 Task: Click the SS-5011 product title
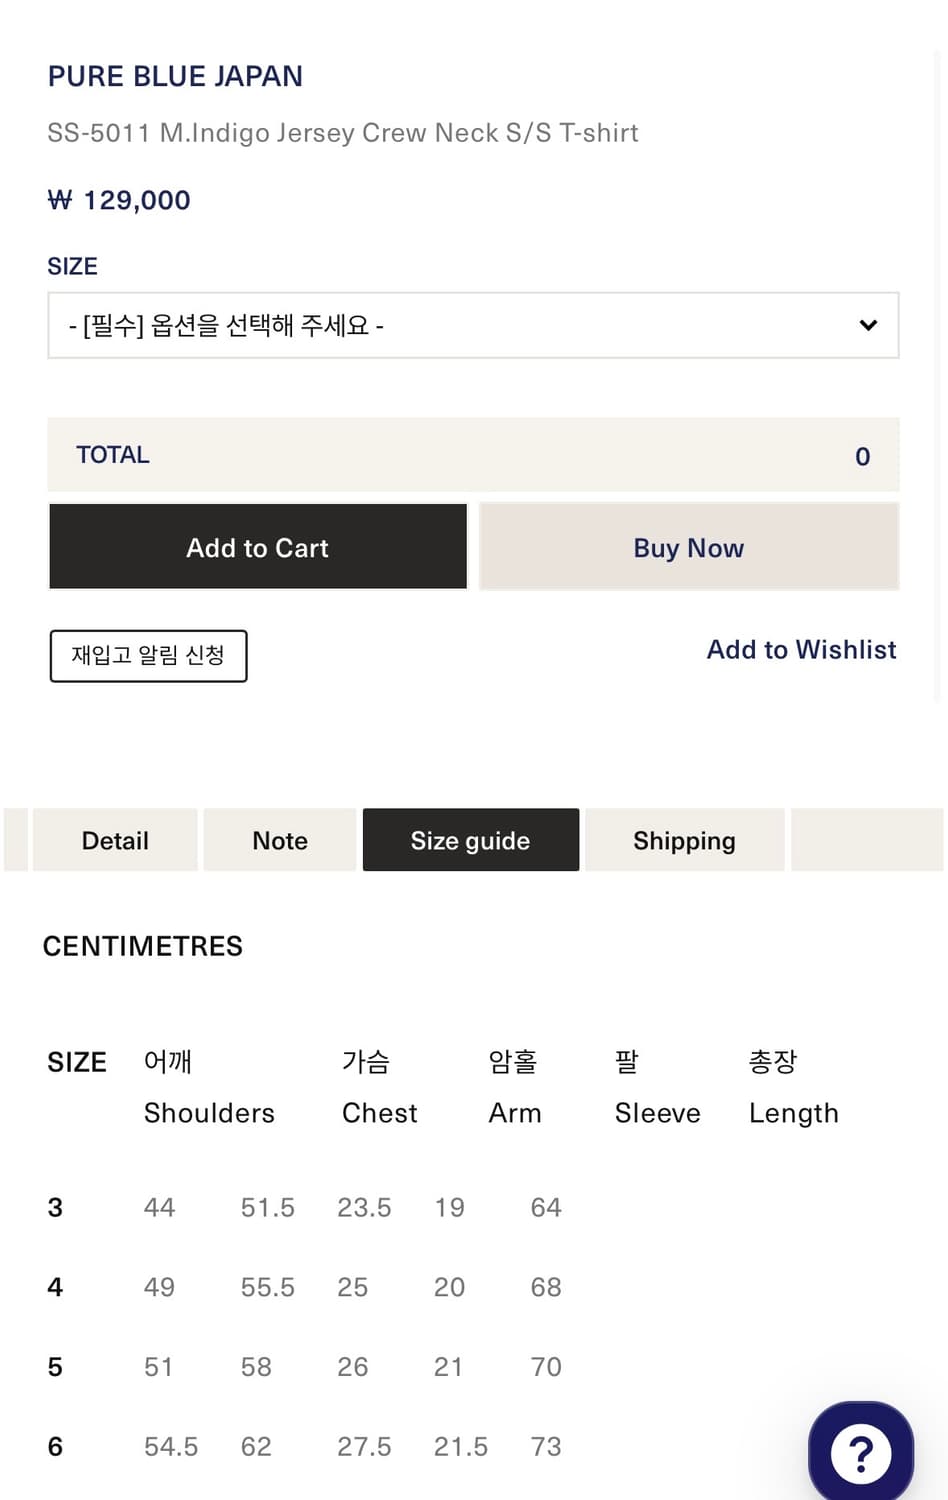tap(343, 132)
